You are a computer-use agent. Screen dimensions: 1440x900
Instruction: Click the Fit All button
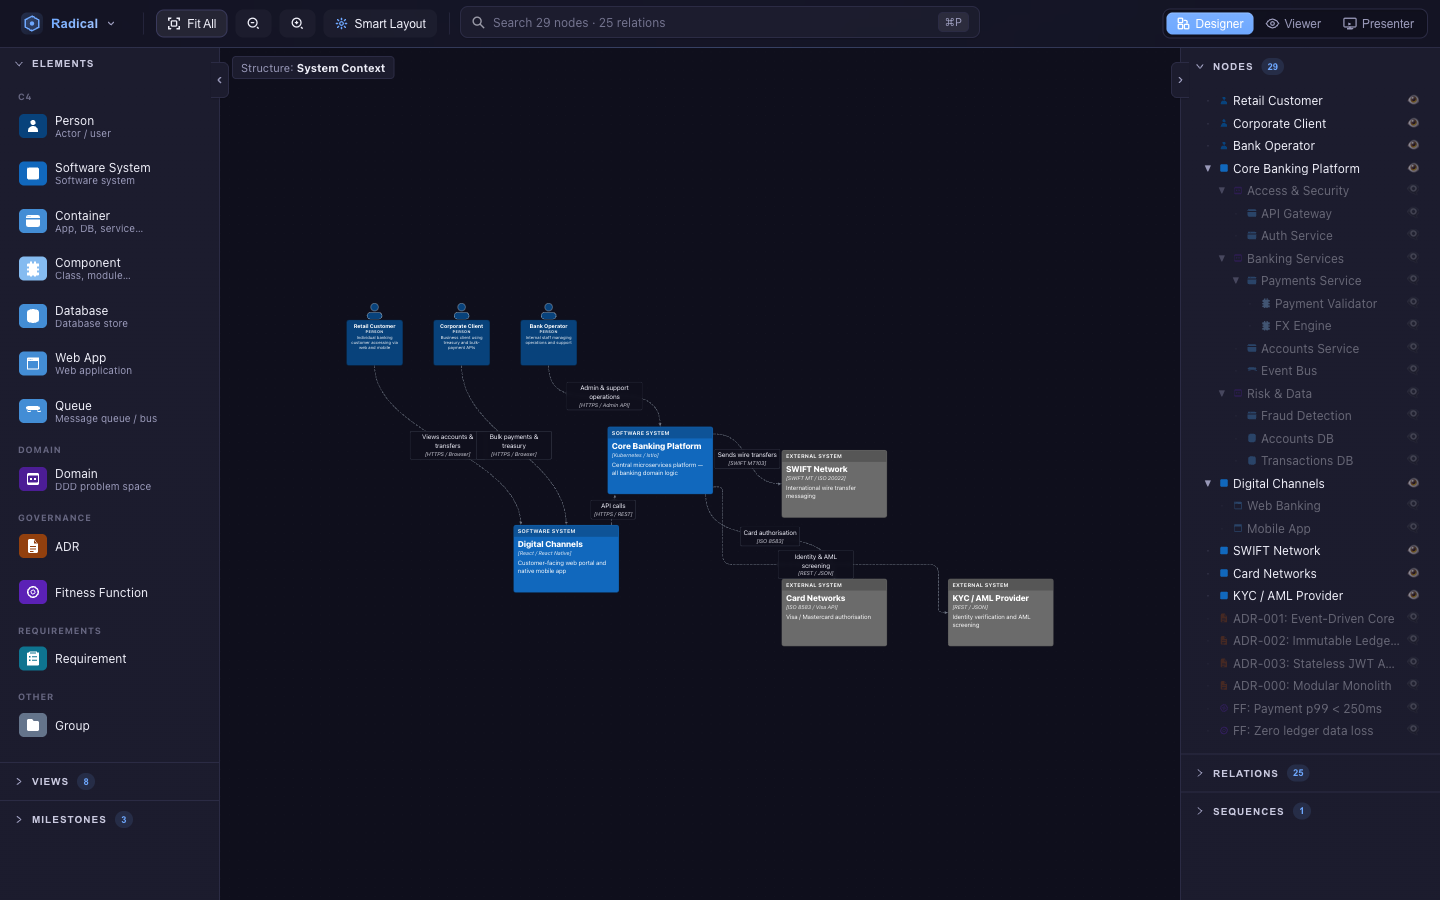[x=192, y=23]
